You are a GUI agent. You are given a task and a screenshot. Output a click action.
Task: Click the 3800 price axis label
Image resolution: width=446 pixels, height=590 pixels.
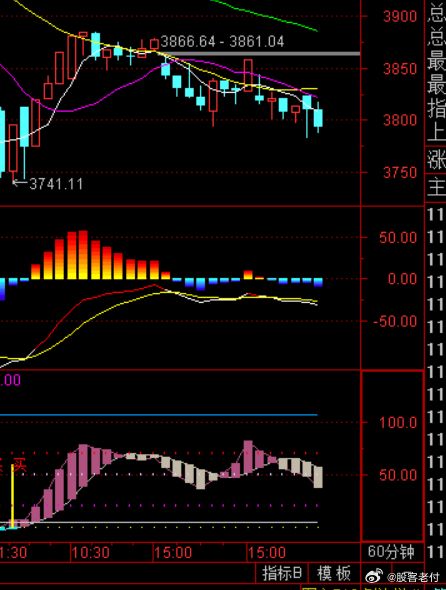[x=400, y=120]
